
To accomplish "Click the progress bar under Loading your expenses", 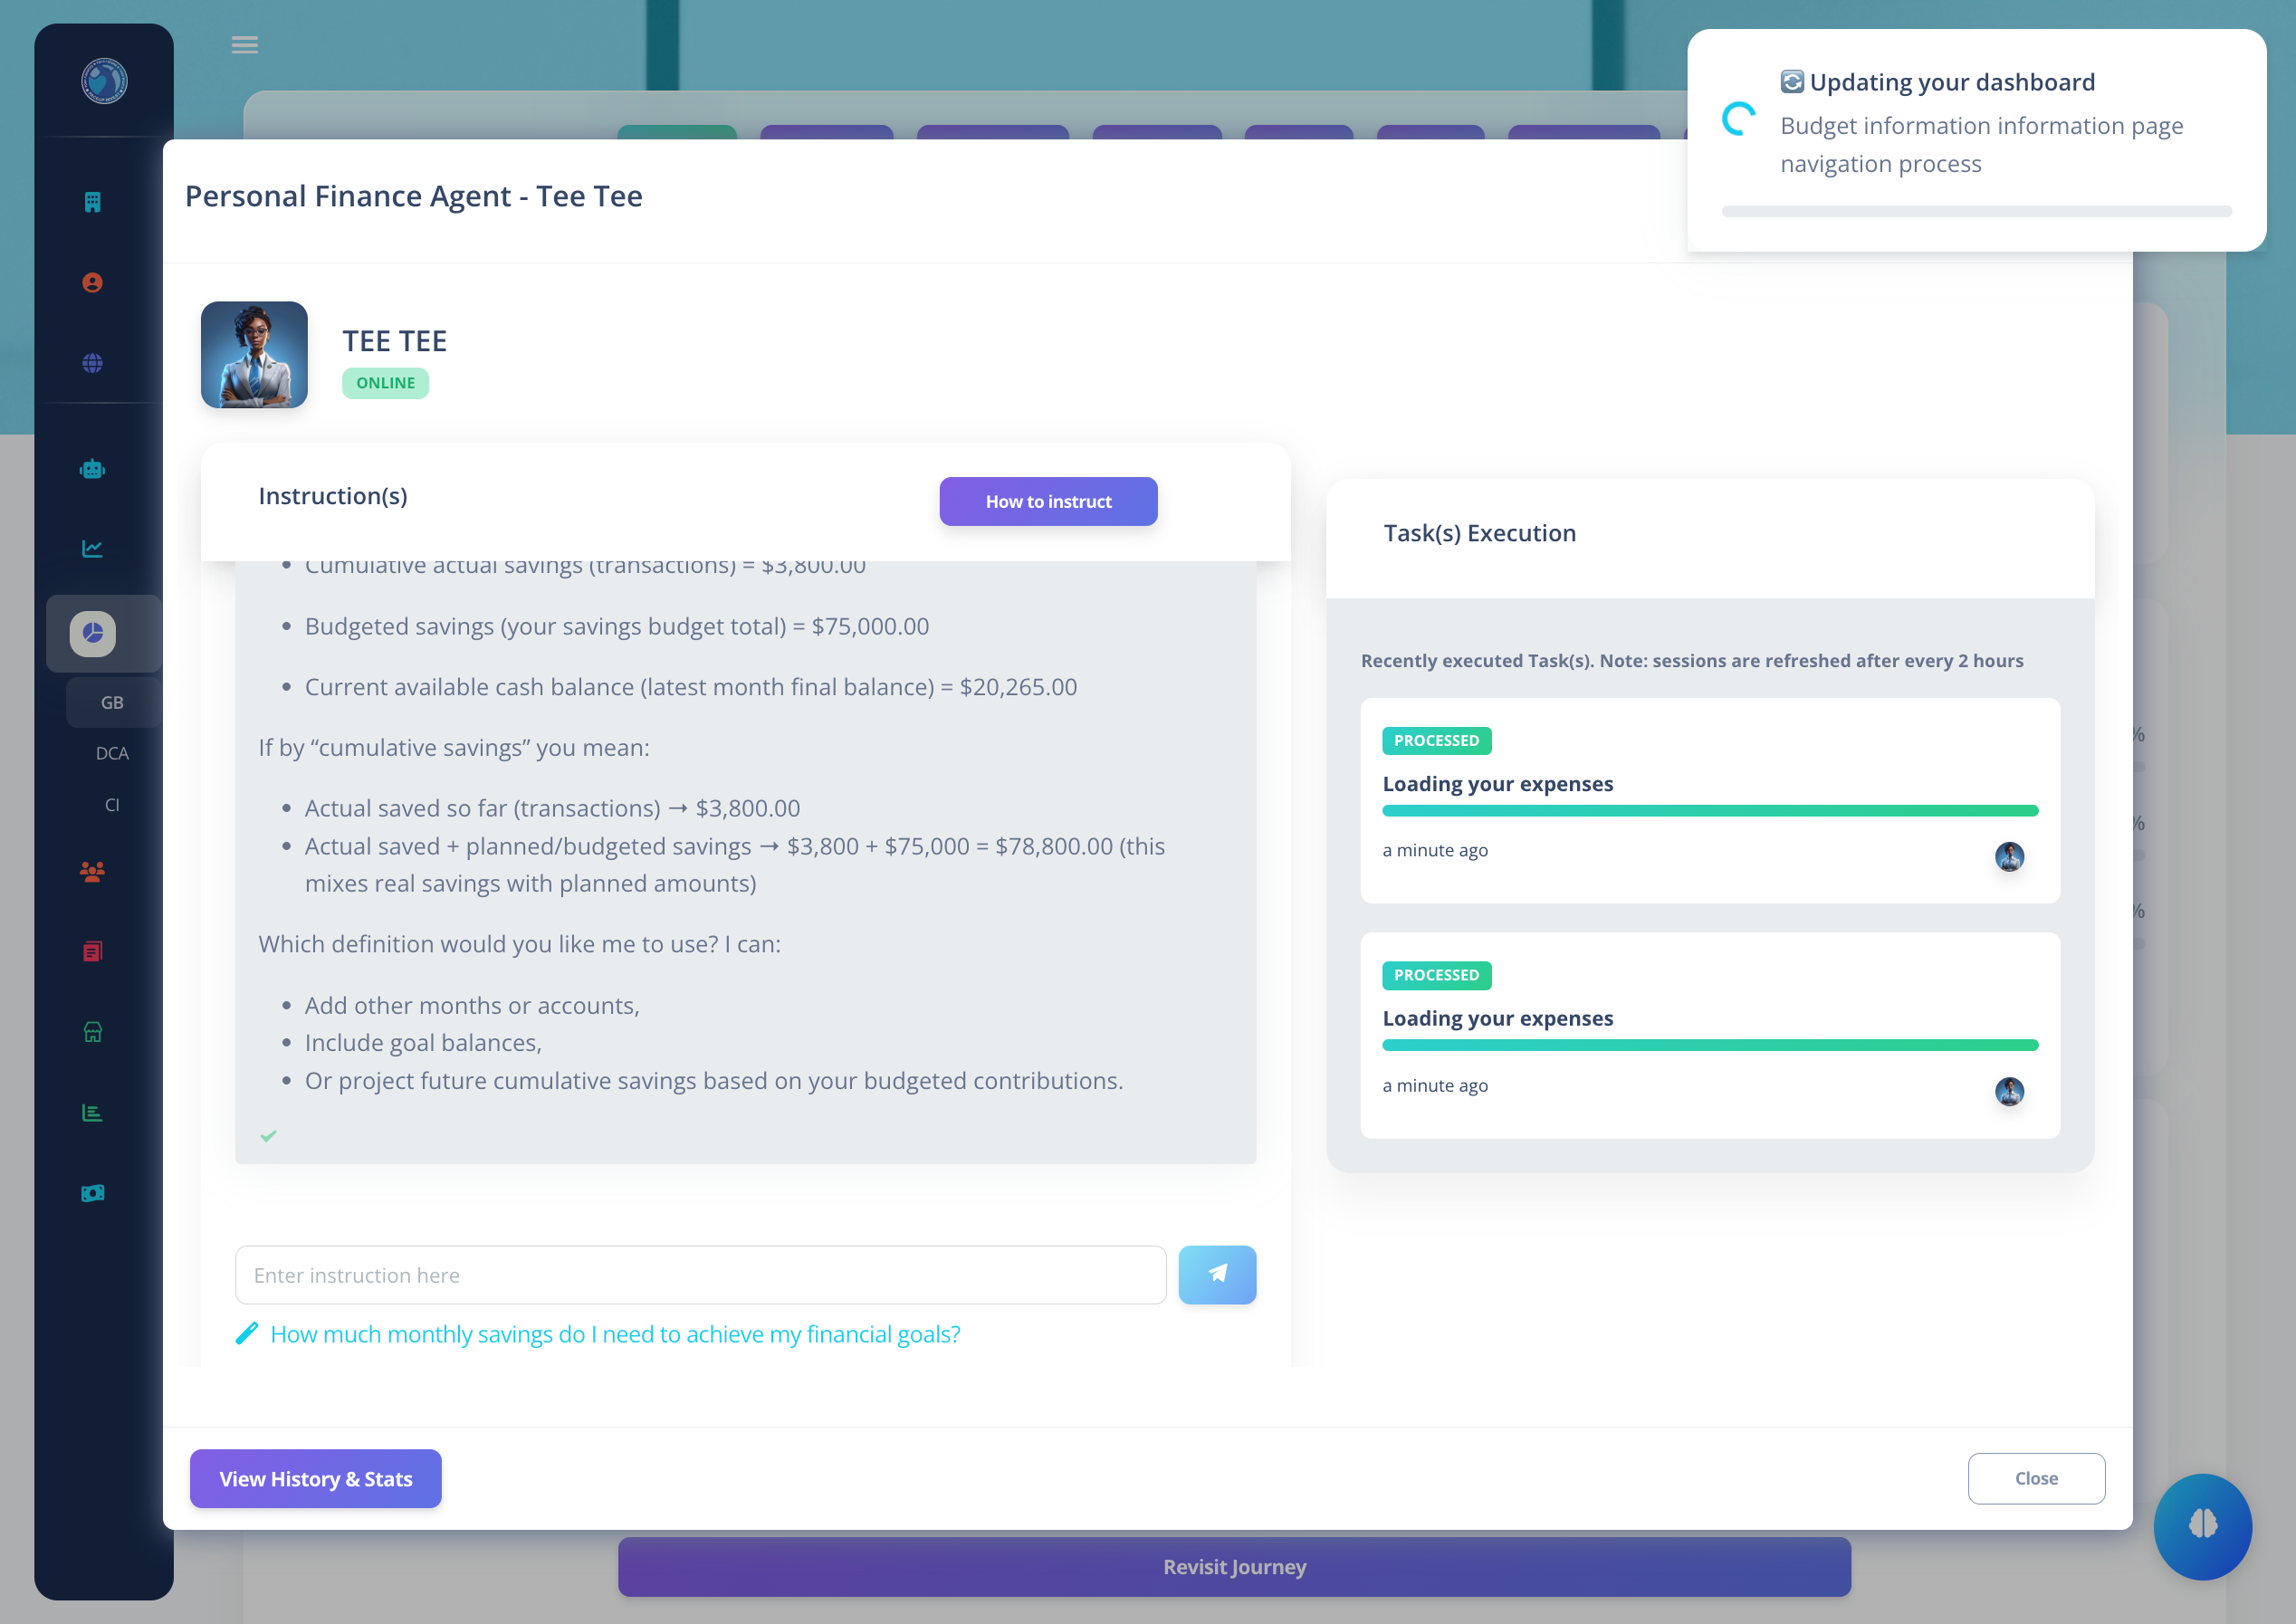I will tap(1709, 810).
